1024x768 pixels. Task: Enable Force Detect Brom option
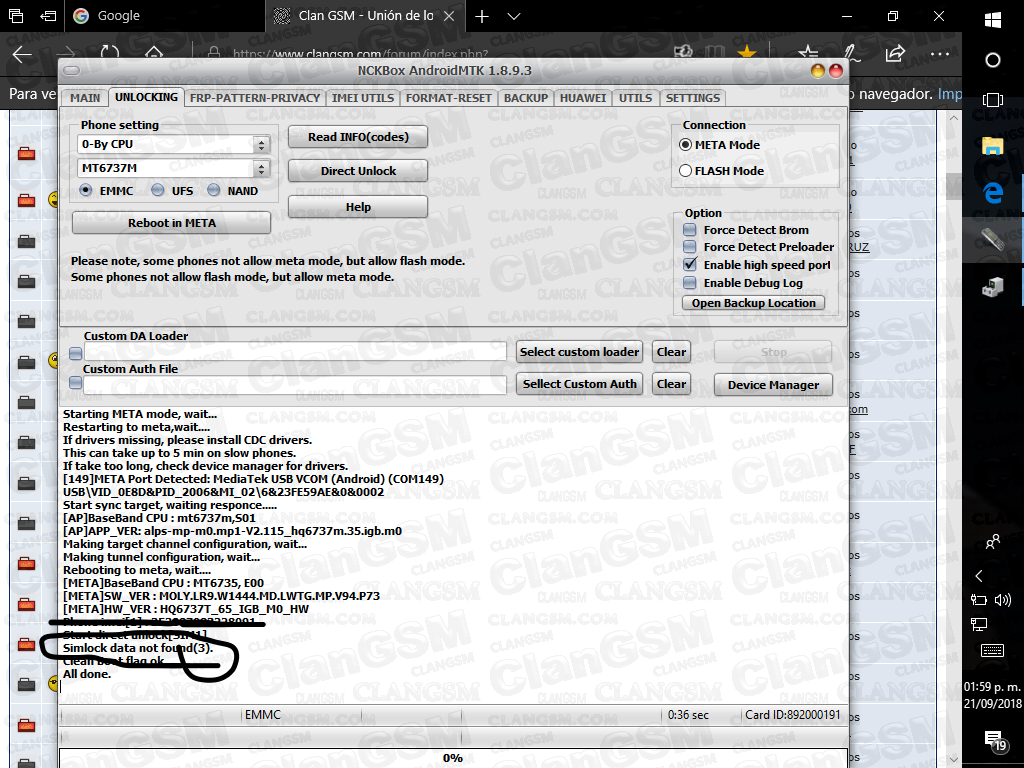[x=690, y=230]
